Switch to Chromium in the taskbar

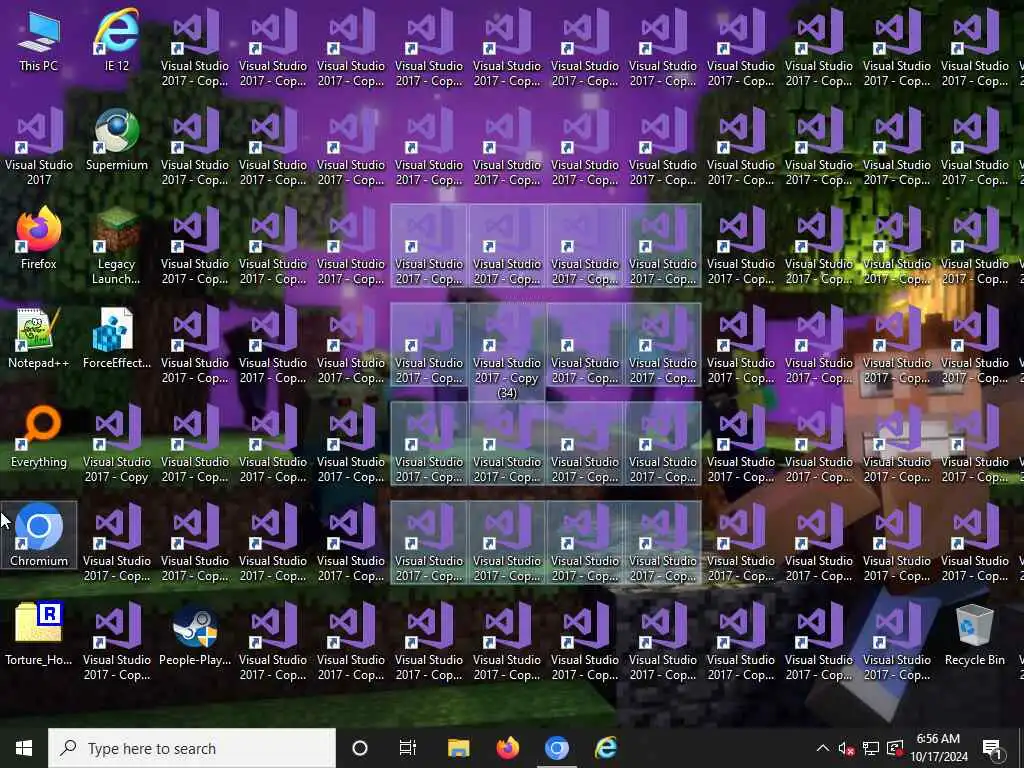tap(556, 748)
